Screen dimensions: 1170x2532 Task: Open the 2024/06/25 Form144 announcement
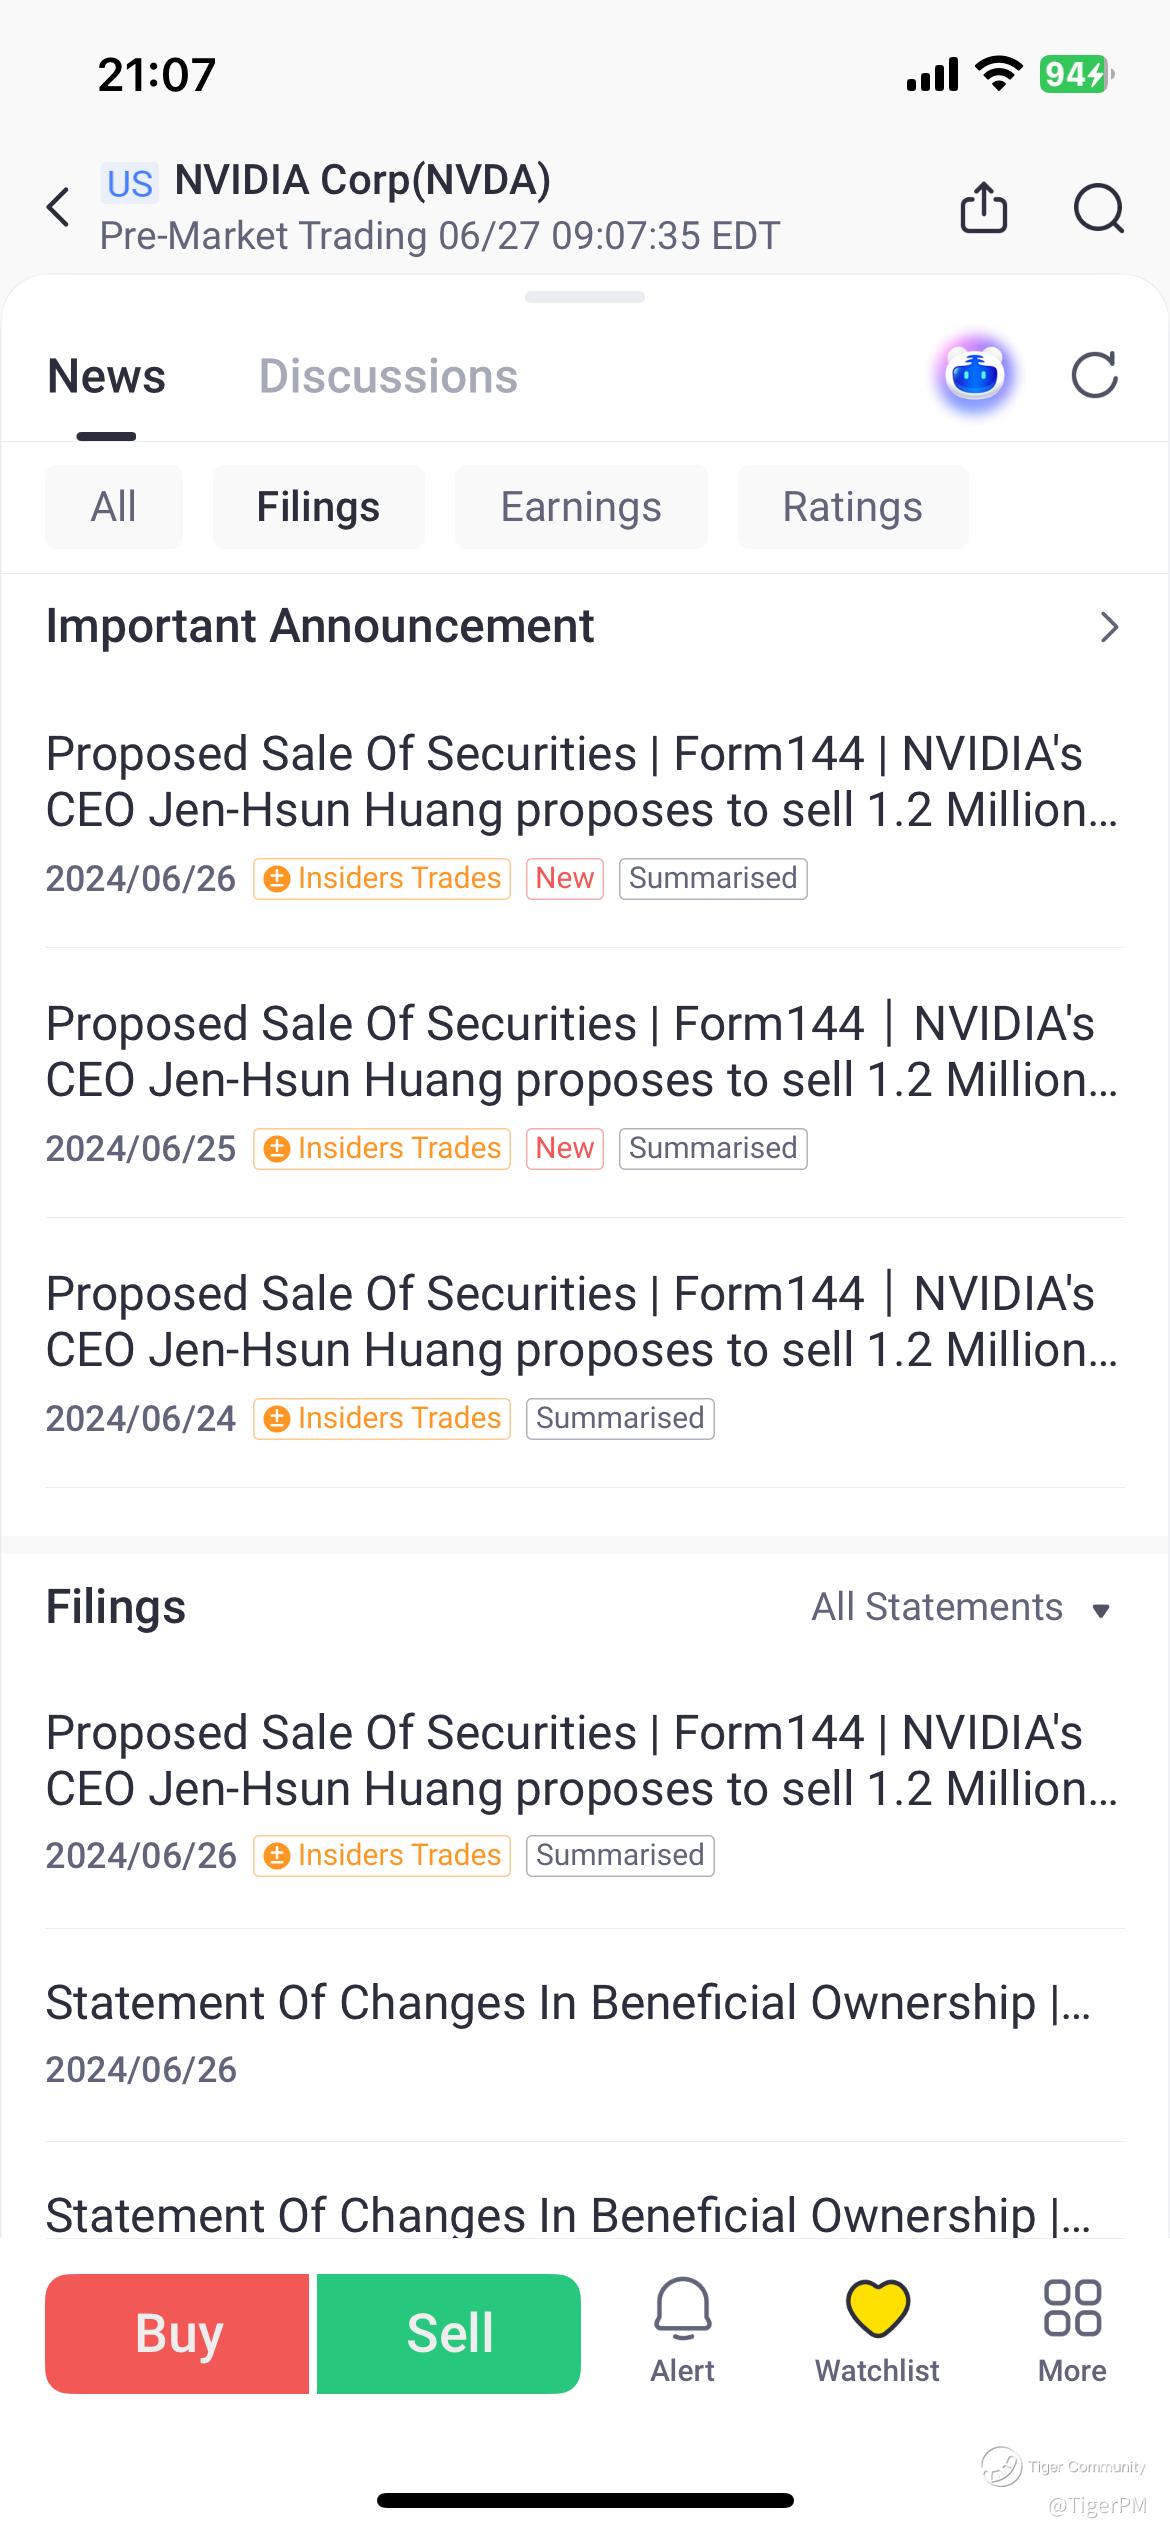[x=582, y=1052]
